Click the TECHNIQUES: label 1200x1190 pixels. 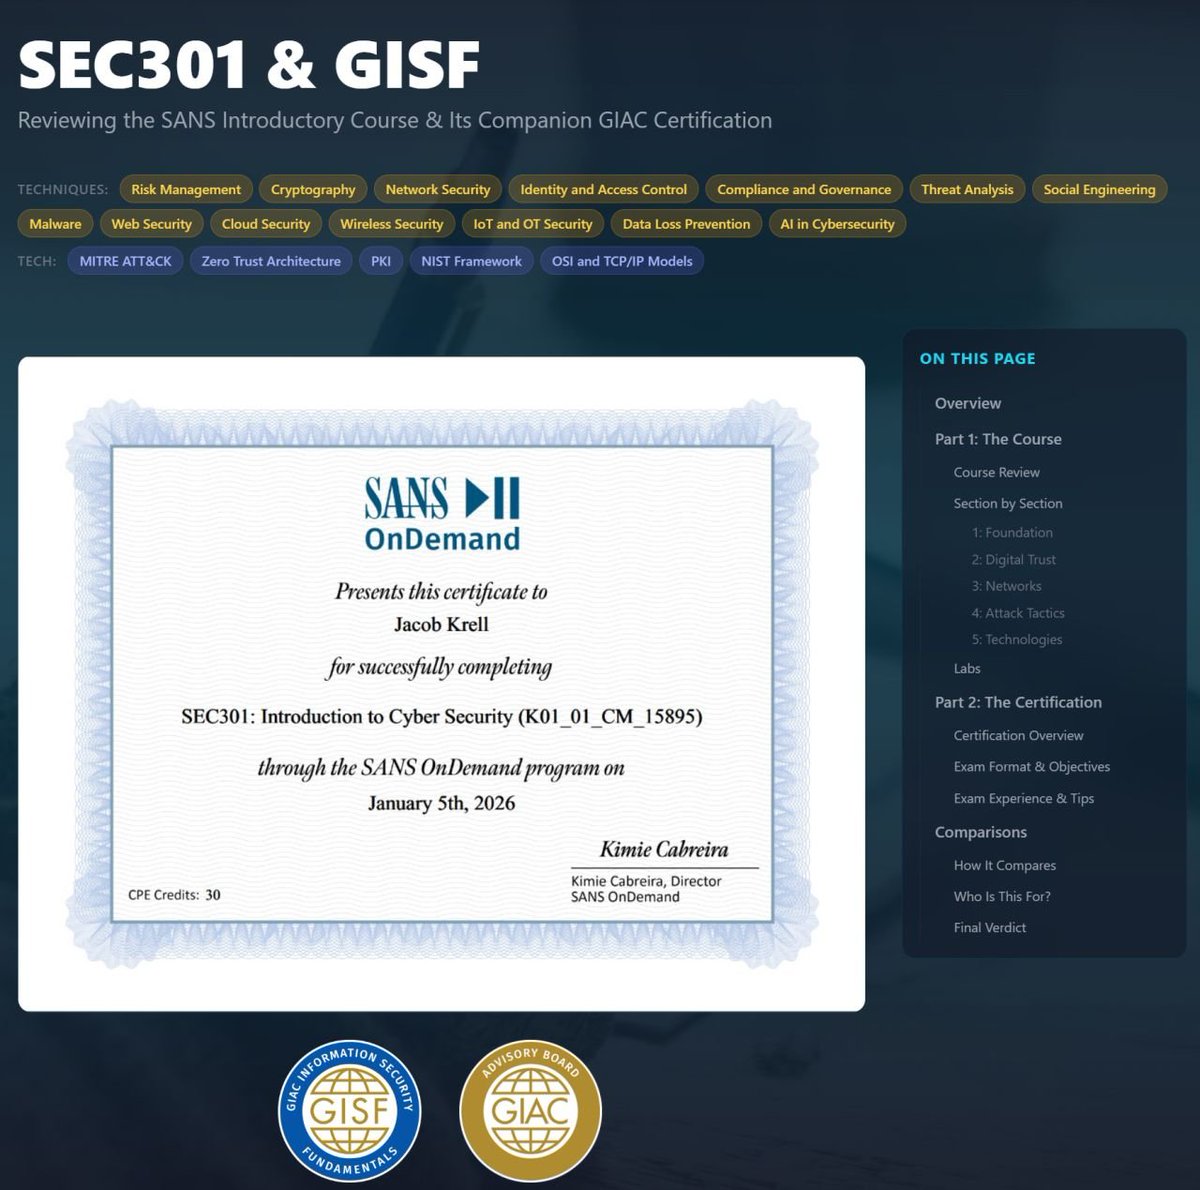point(63,189)
